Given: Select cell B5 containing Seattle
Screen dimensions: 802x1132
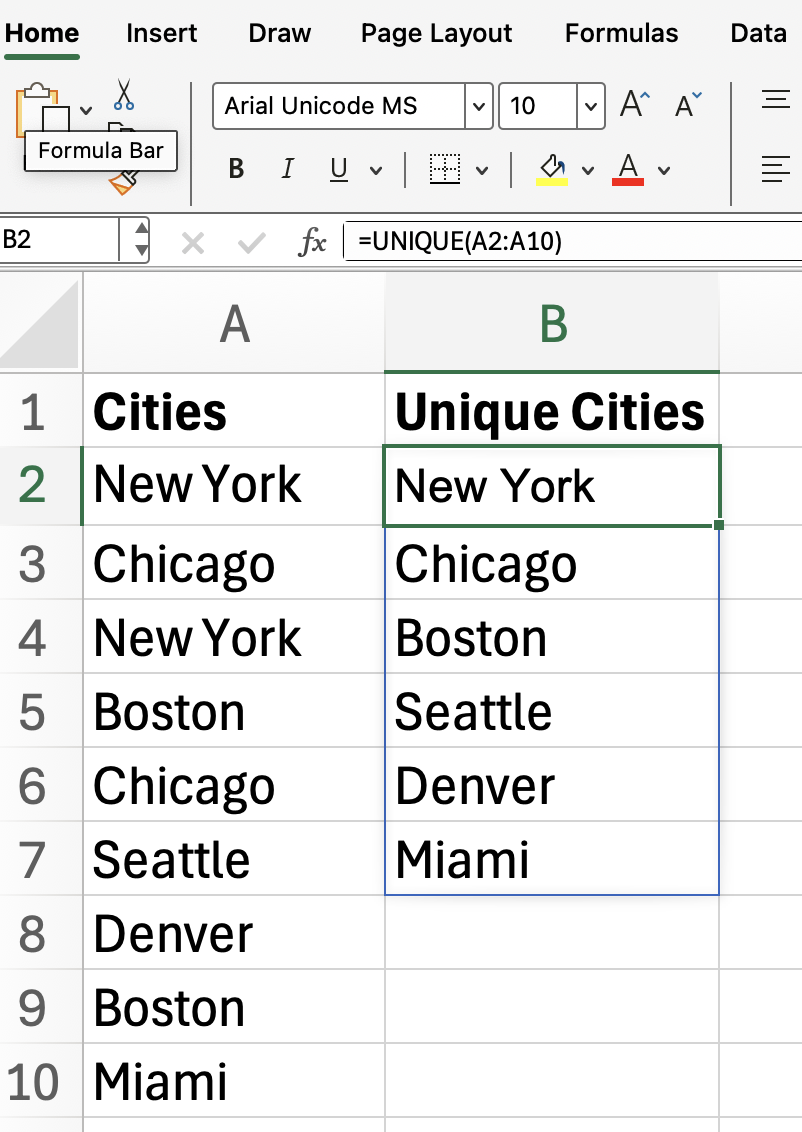Looking at the screenshot, I should pyautogui.click(x=552, y=712).
